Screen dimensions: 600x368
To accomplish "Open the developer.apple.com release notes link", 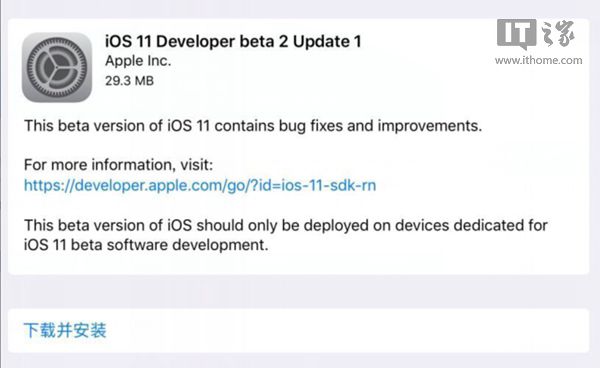I will (x=200, y=185).
